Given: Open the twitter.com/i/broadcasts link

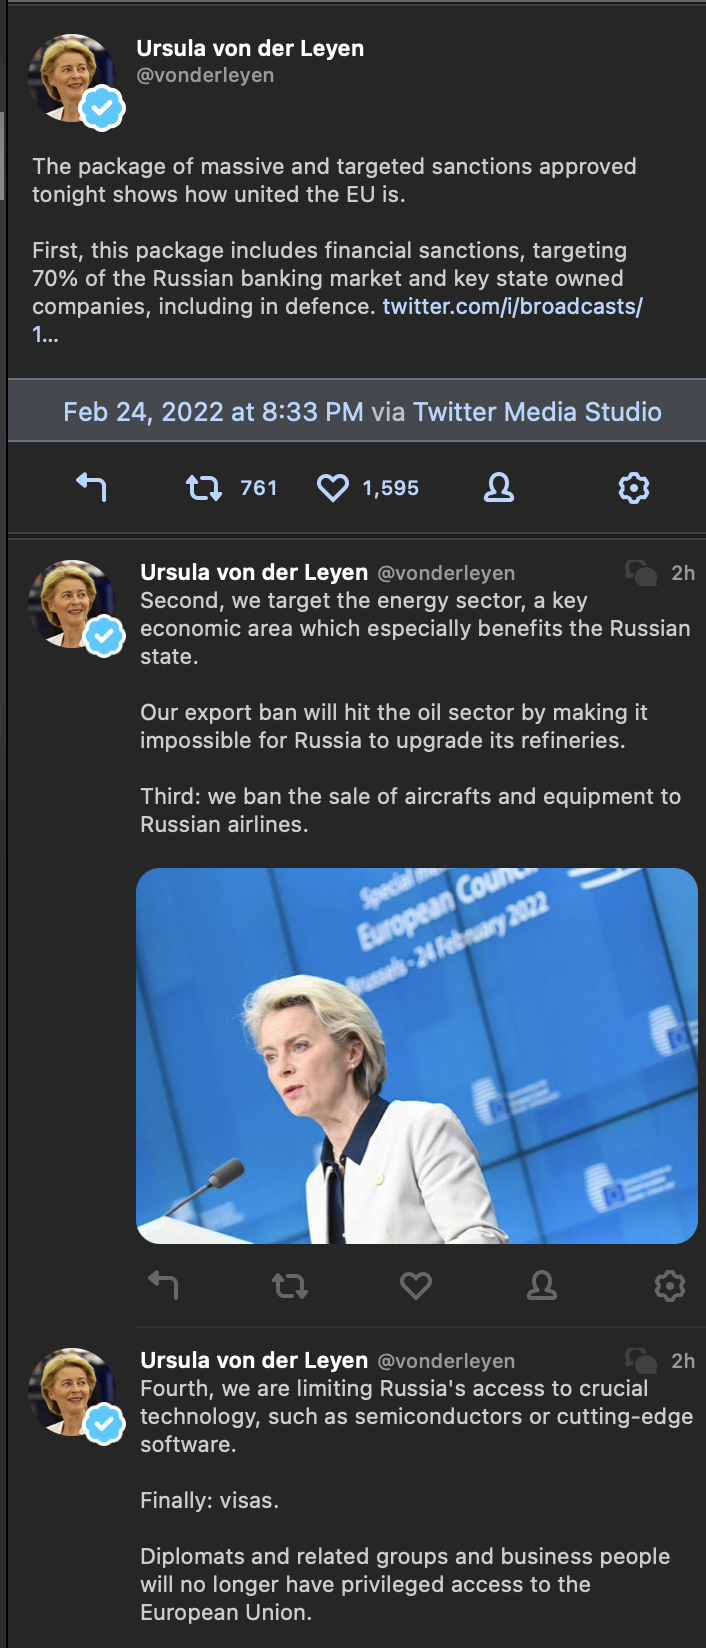Looking at the screenshot, I should point(512,306).
